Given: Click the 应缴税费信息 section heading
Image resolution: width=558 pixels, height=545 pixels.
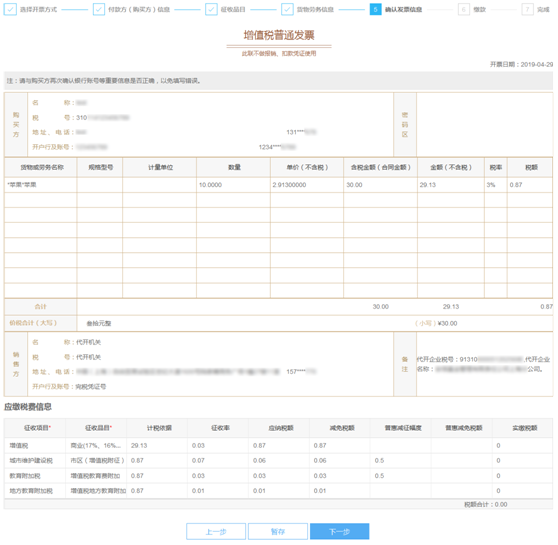Looking at the screenshot, I should pyautogui.click(x=28, y=407).
